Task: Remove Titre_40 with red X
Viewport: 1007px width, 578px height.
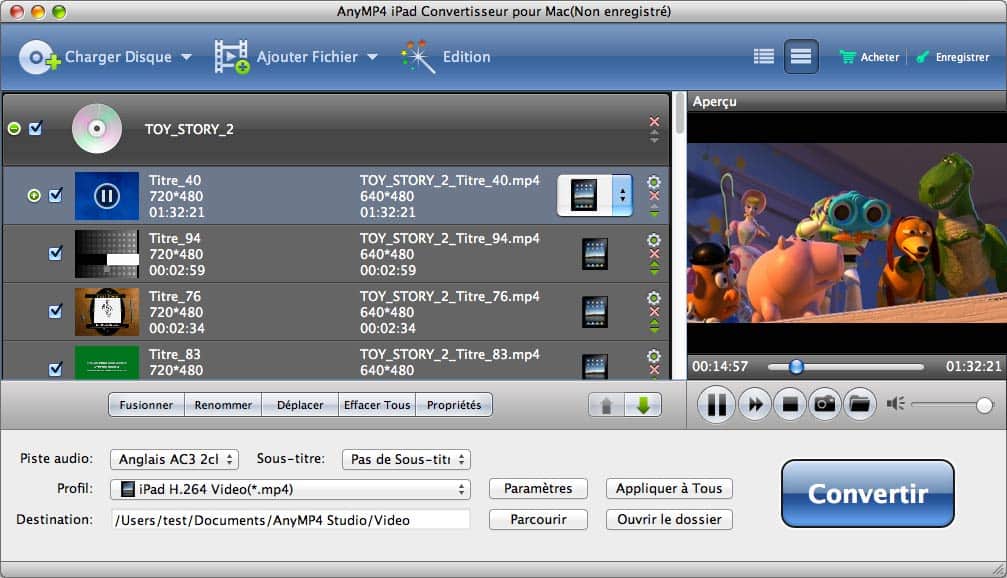Action: (654, 196)
